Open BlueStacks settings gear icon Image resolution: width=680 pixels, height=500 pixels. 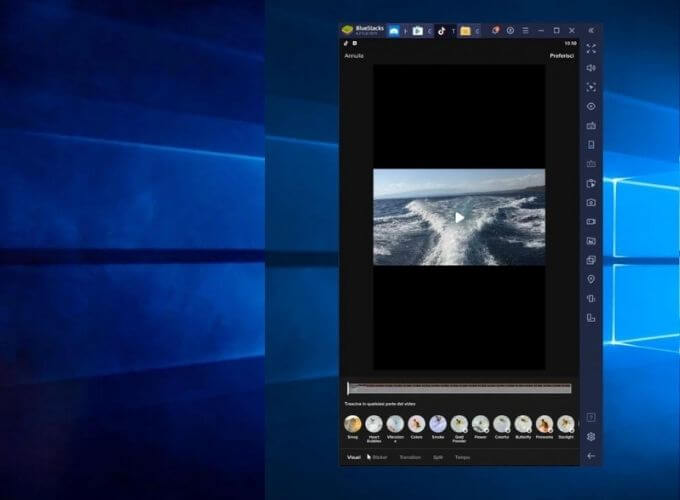tap(591, 436)
